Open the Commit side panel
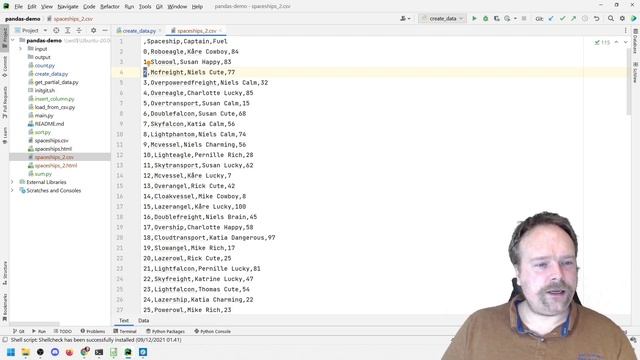 (x=4, y=67)
